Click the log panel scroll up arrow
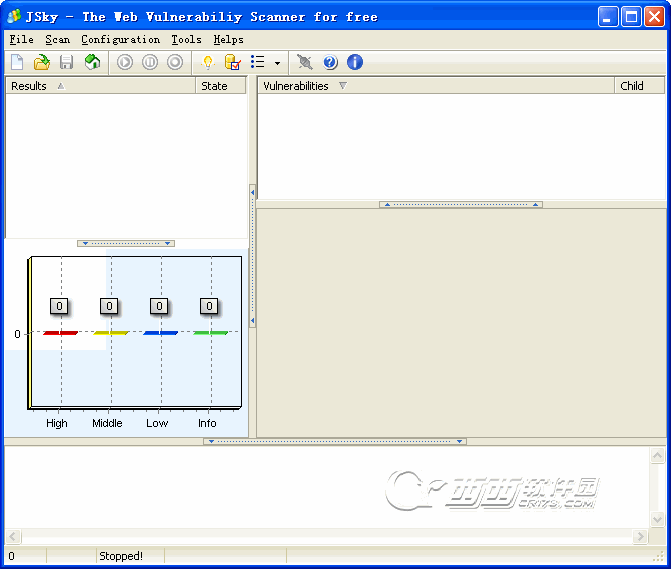671x569 pixels. (x=657, y=455)
